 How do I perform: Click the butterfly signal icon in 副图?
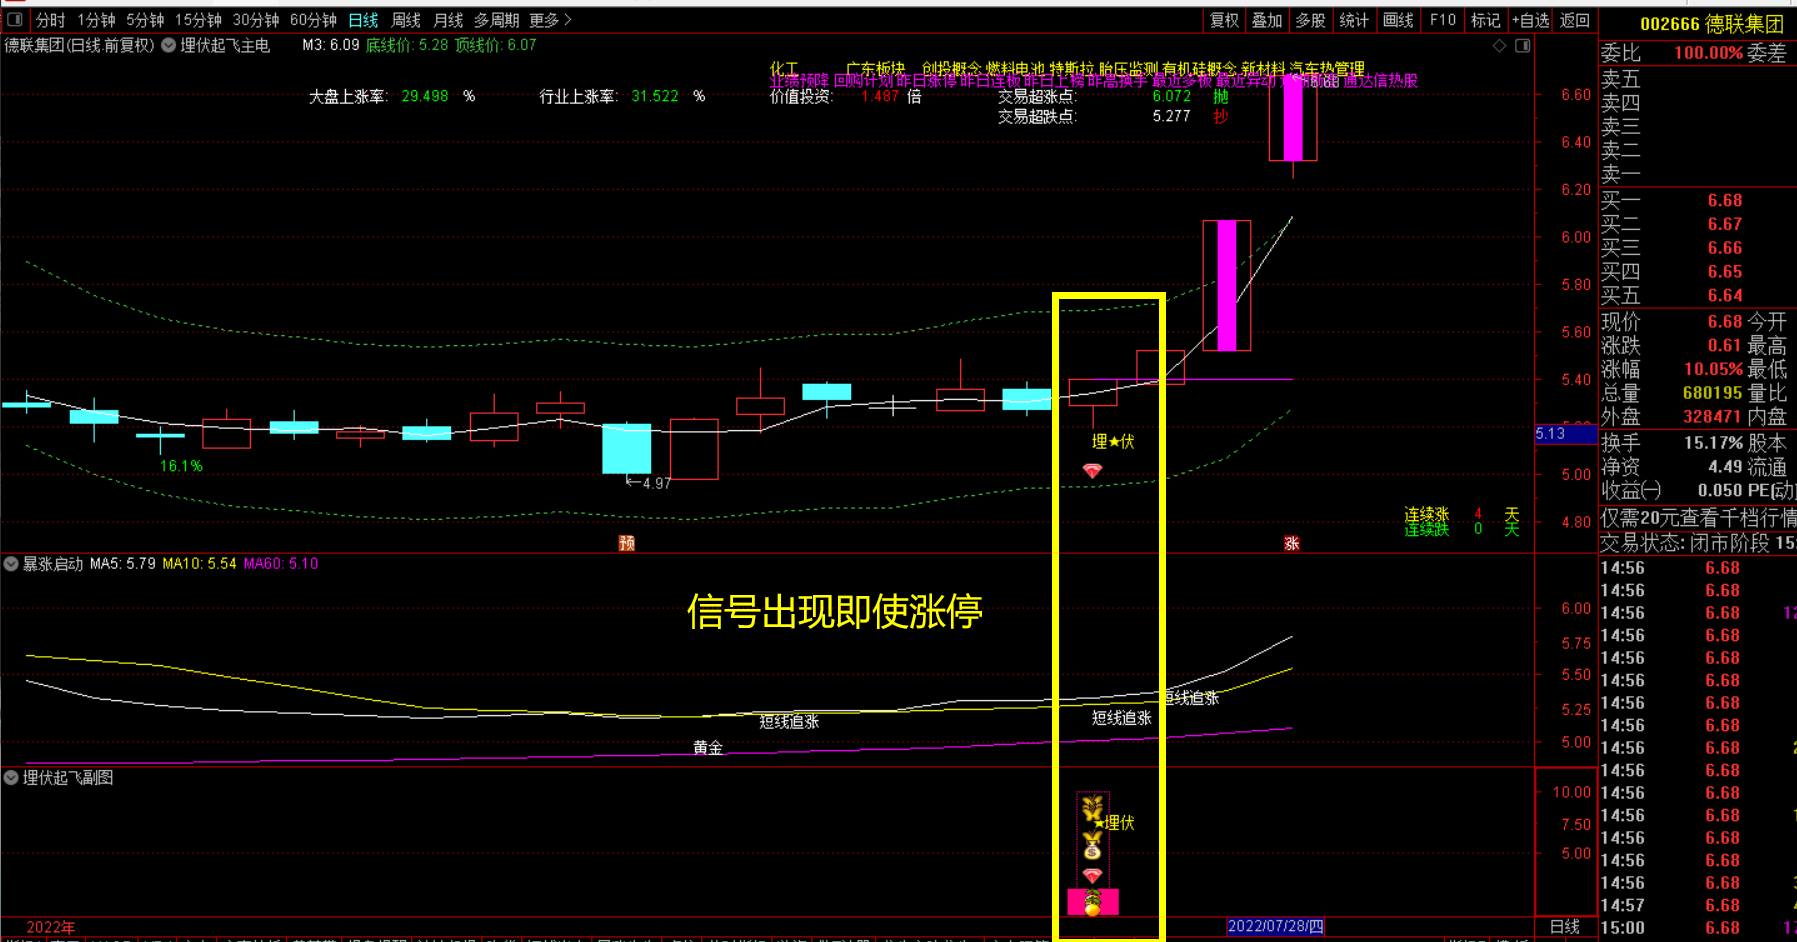tap(1092, 808)
